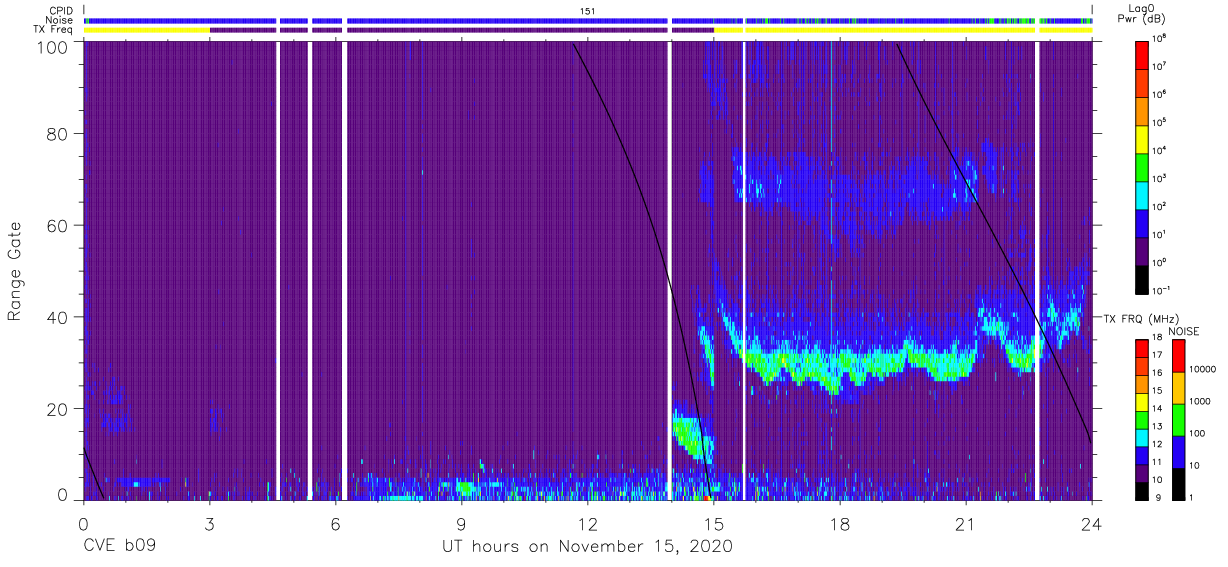
Task: Click the yellow TX Freq strip before 3 UT
Action: 146,30
